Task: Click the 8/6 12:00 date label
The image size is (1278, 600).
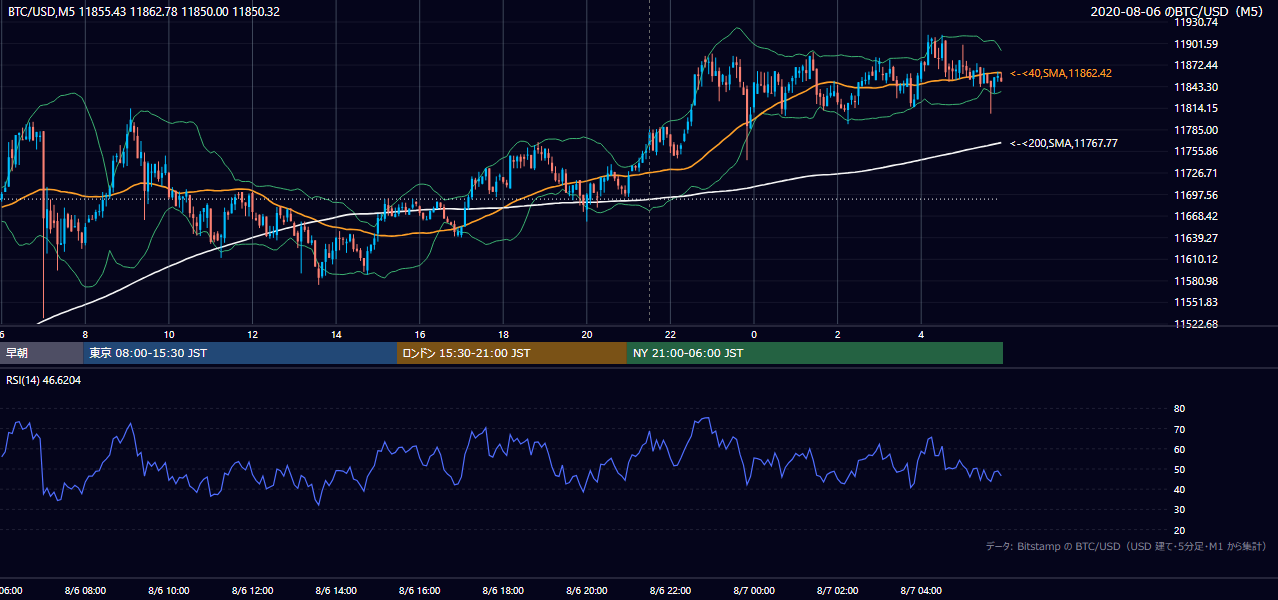Action: click(x=253, y=591)
